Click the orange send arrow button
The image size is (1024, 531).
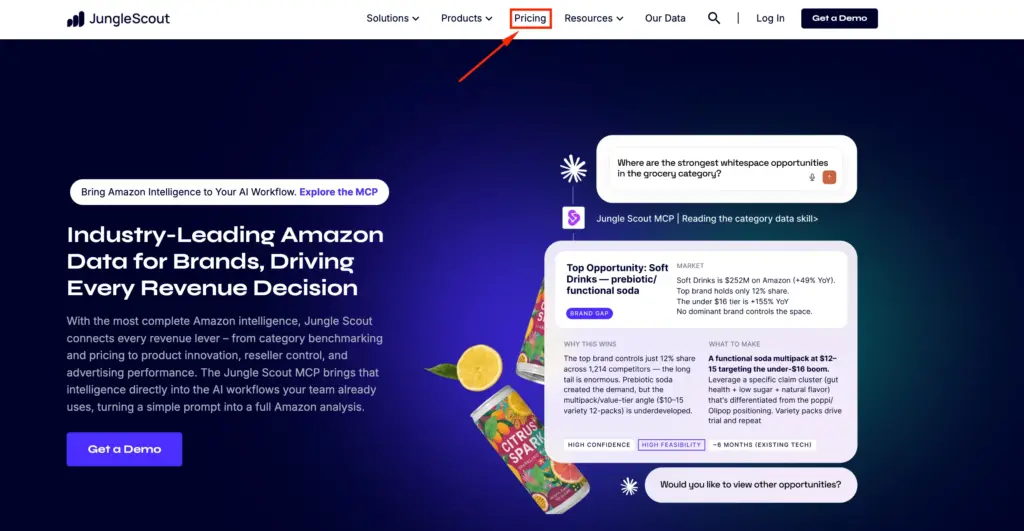click(x=829, y=177)
